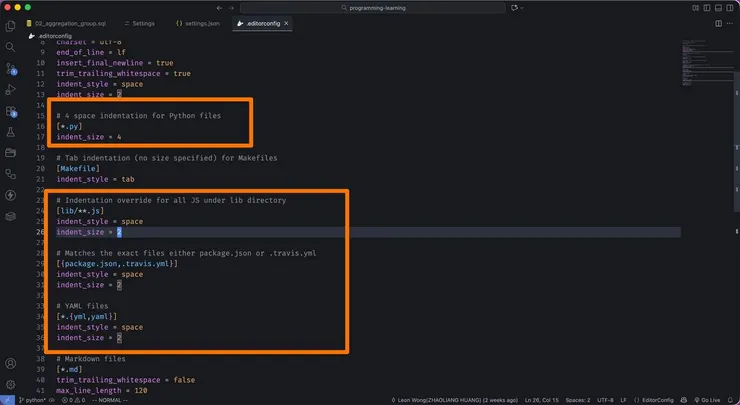Click line number 26 in gutter

(40, 232)
